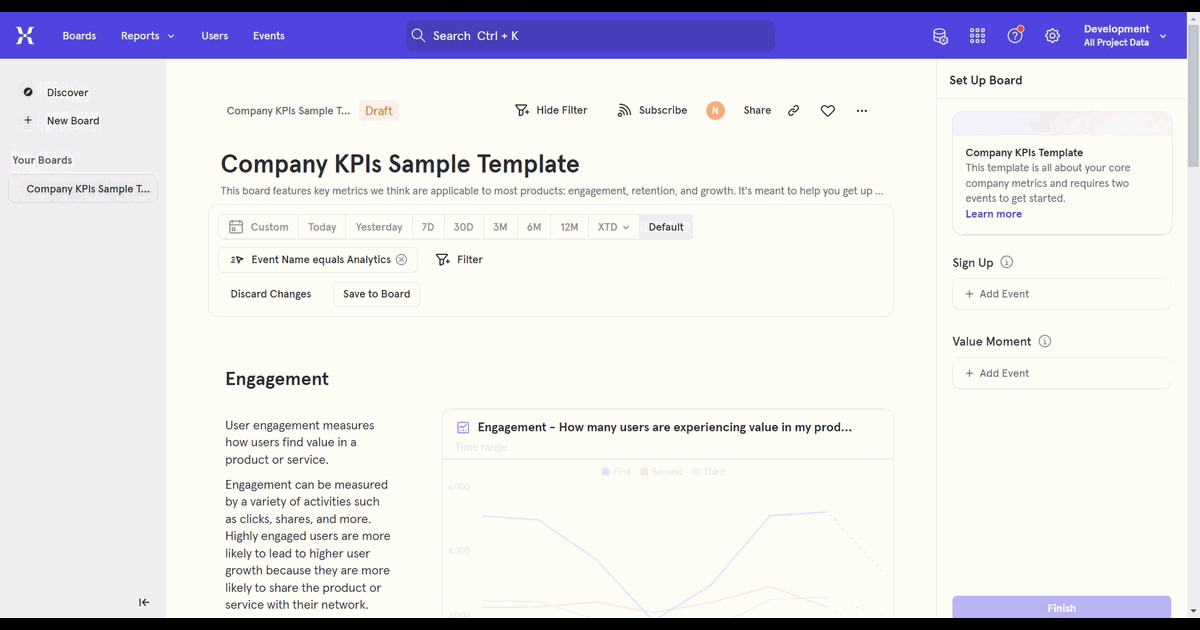This screenshot has height=630, width=1200.
Task: Click the Discover sidebar item
Action: 67,92
